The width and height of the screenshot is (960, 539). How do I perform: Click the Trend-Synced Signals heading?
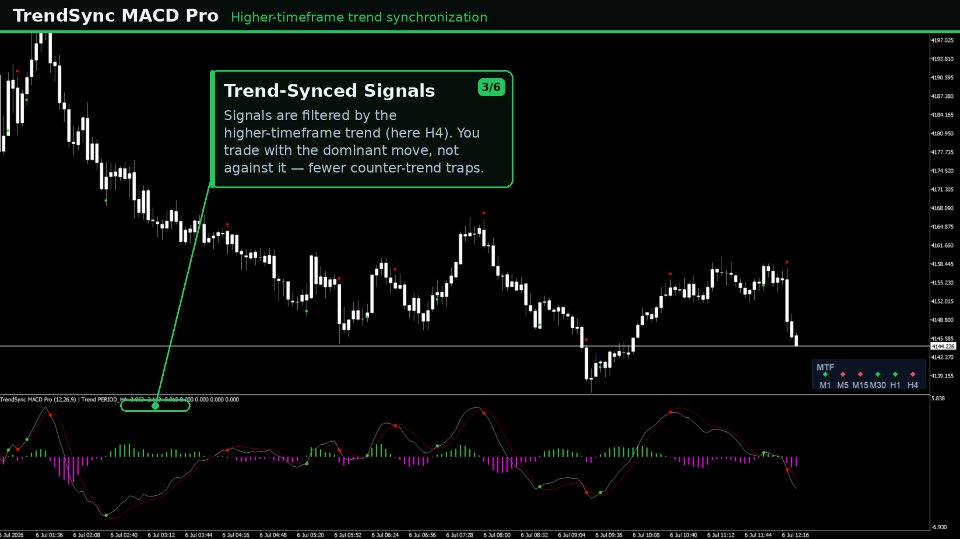point(329,91)
